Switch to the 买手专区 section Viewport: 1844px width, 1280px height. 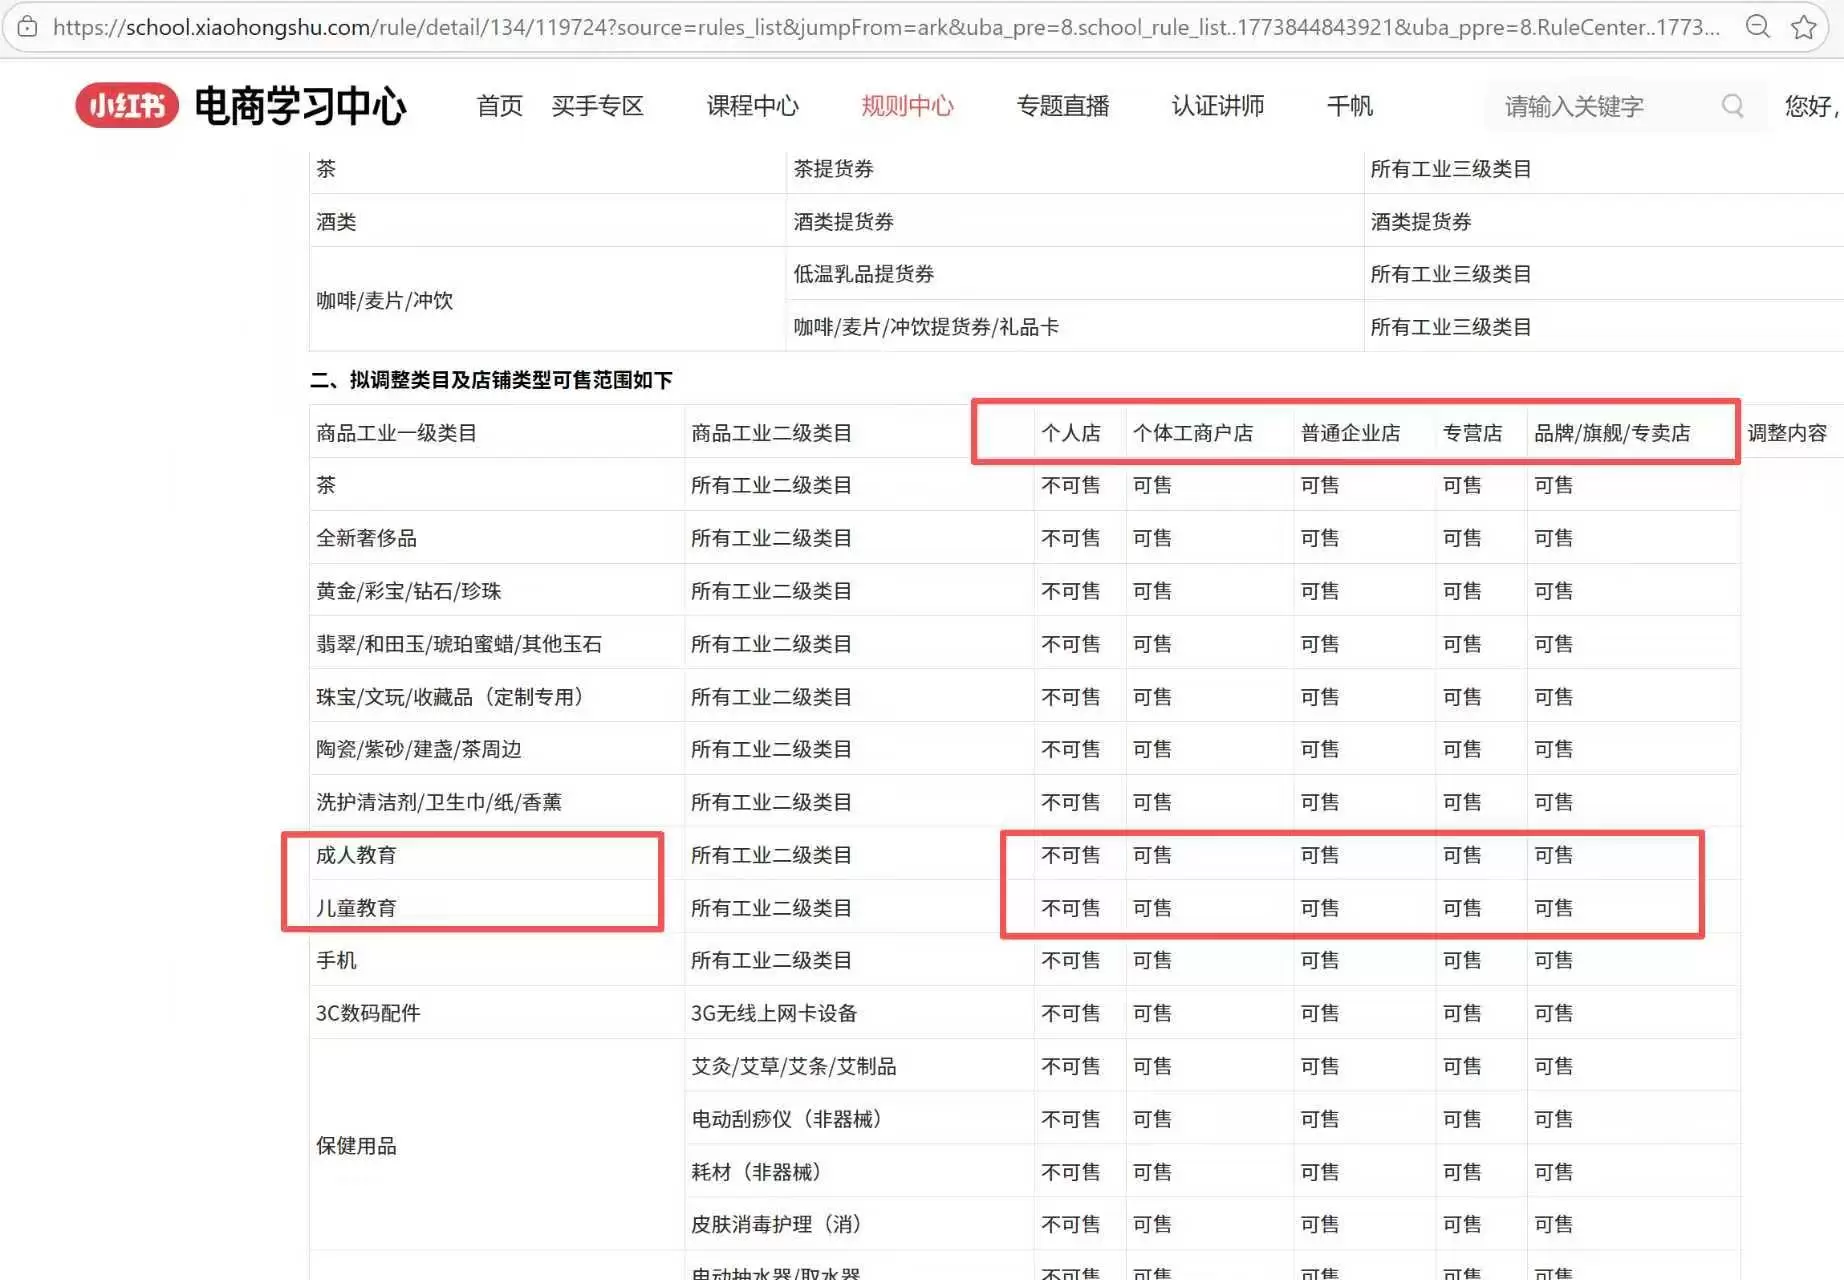click(x=598, y=106)
